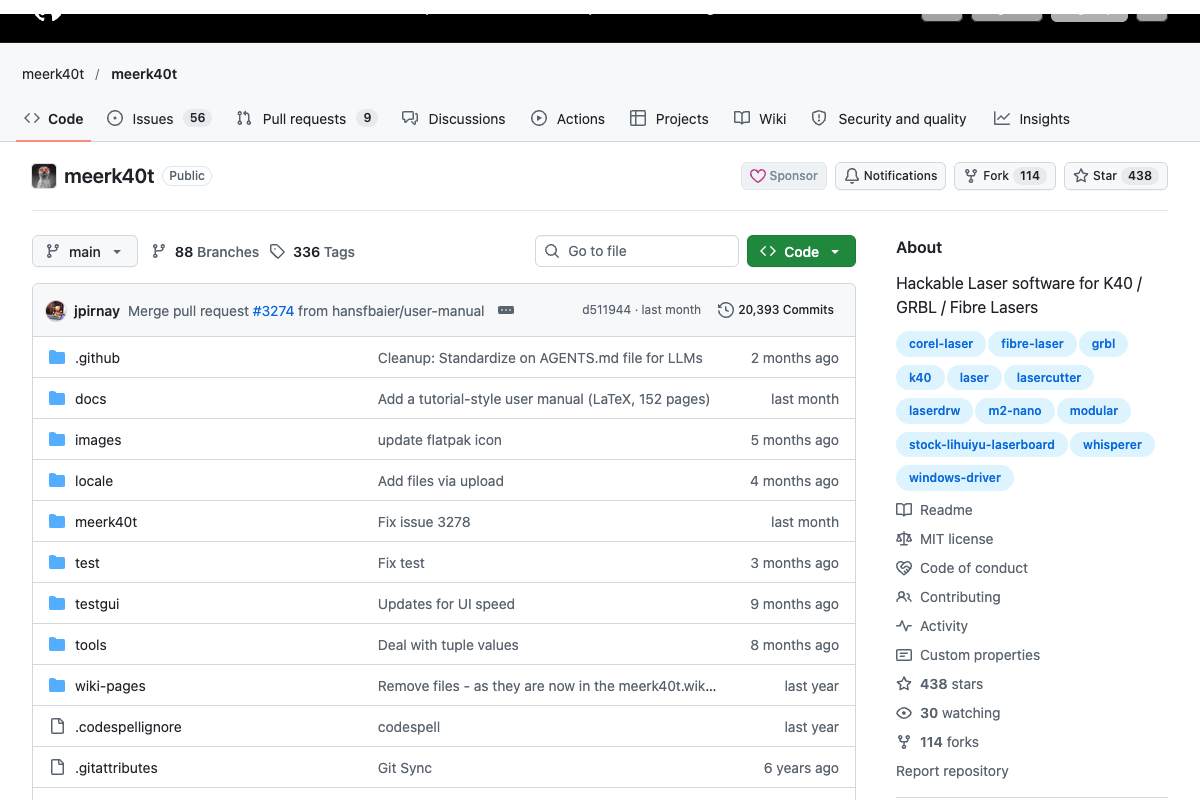Select the fibre-laser topic tag

1033,344
